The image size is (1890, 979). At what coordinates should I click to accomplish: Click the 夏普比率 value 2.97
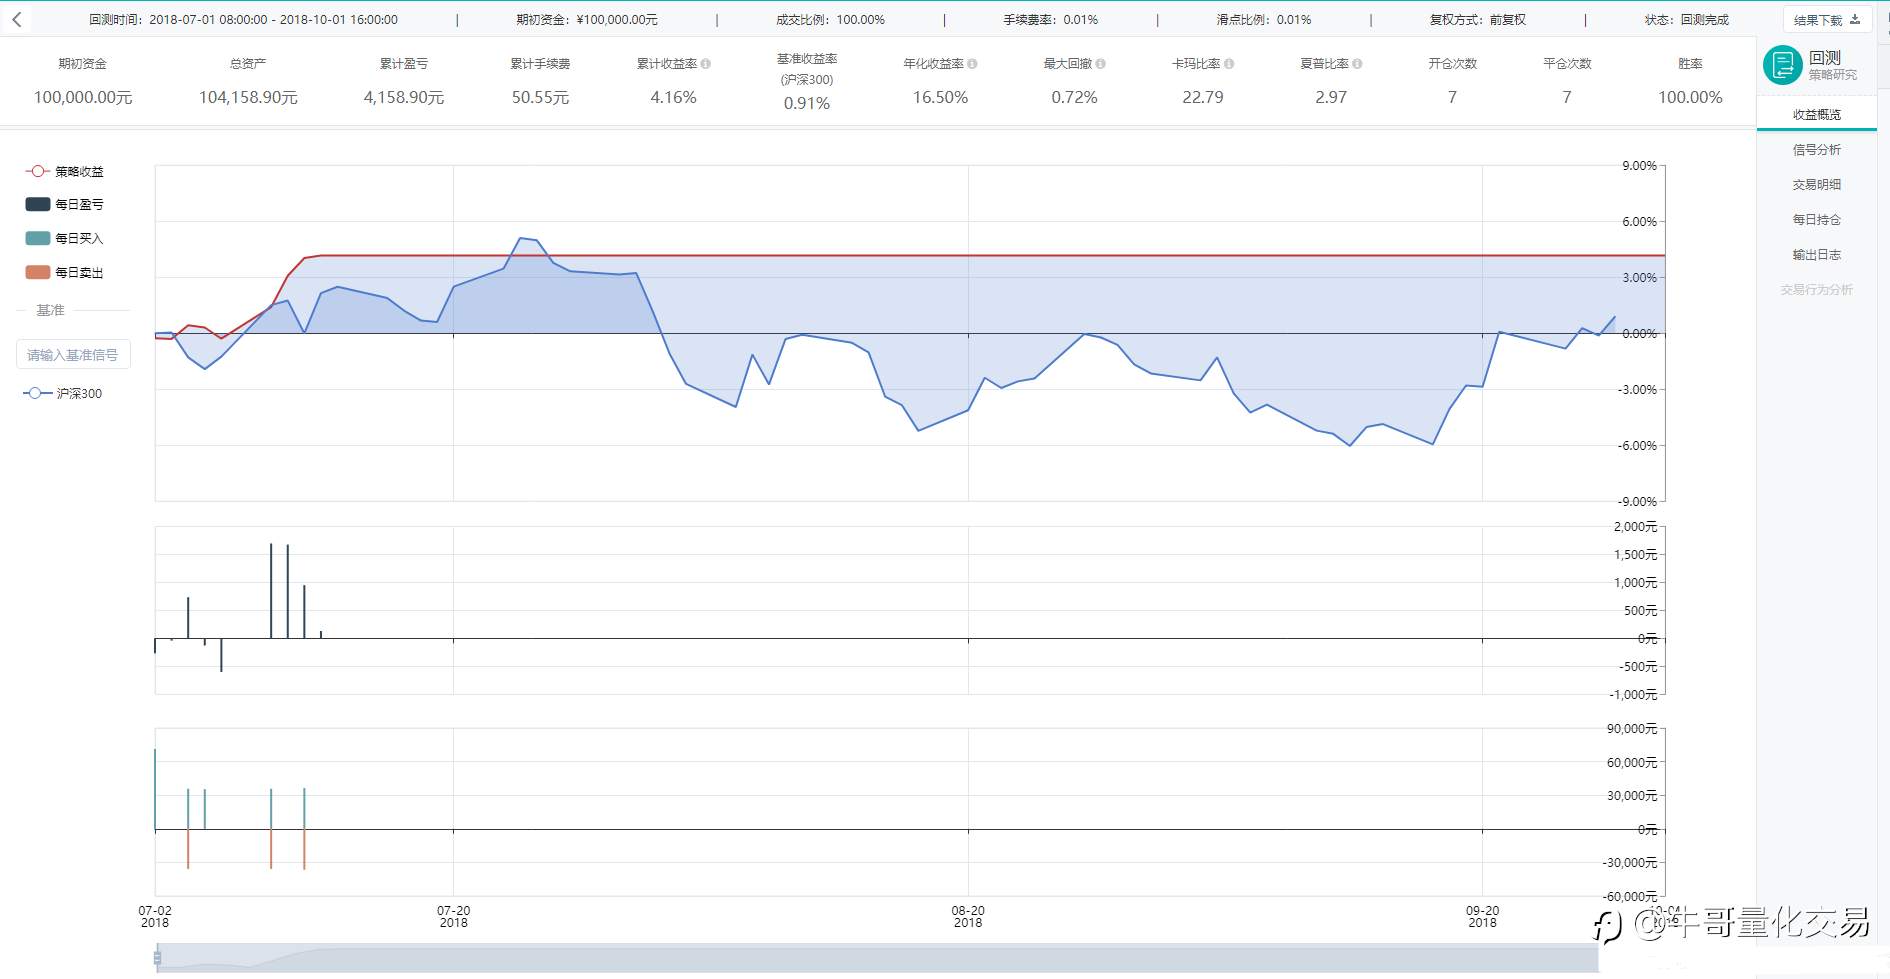(1331, 97)
